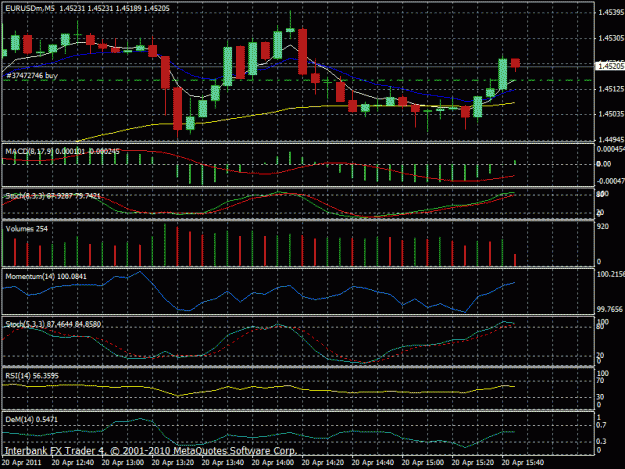Select the #37472746 buy order label
Screen dimensions: 625x469
tap(32, 76)
